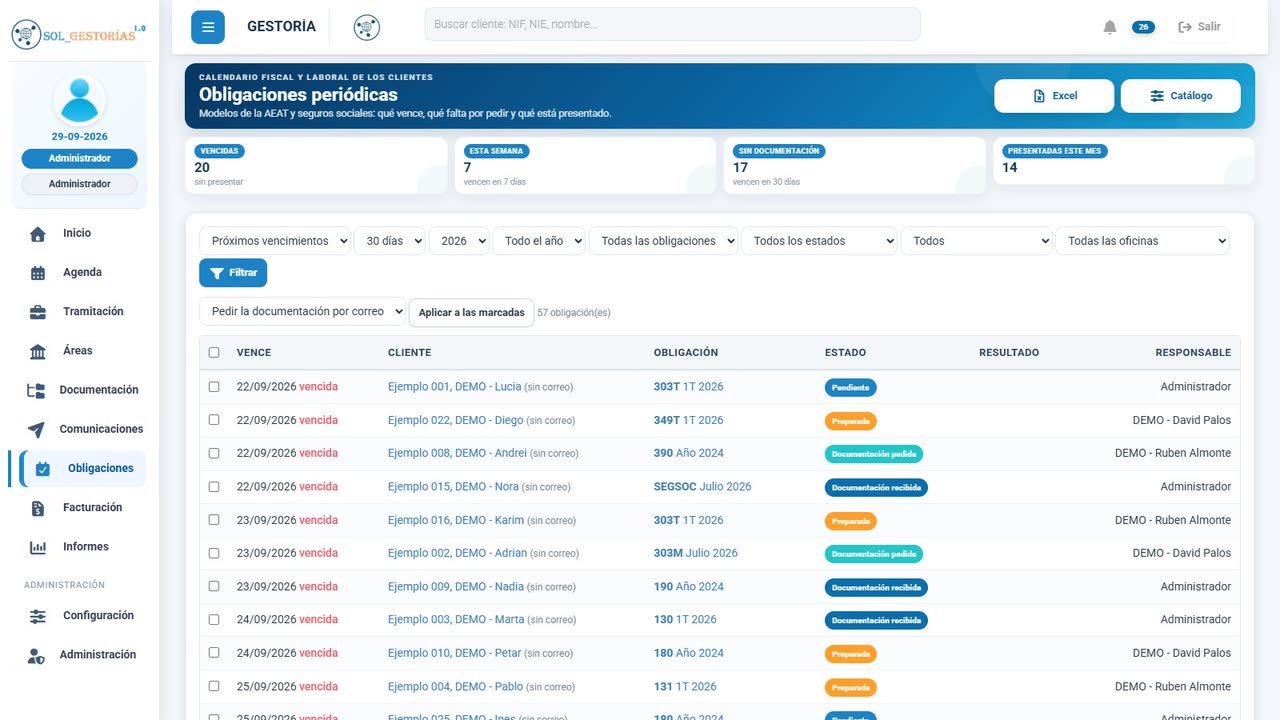Open the Próximos vencimientos dropdown
The image size is (1280, 720).
pos(275,241)
